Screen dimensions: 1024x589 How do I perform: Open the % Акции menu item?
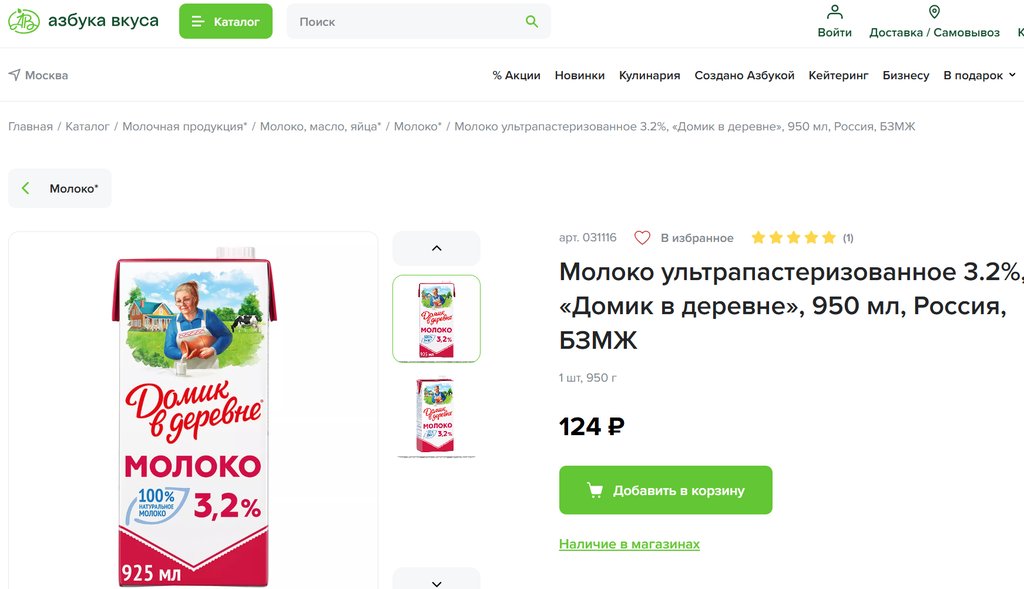point(516,75)
